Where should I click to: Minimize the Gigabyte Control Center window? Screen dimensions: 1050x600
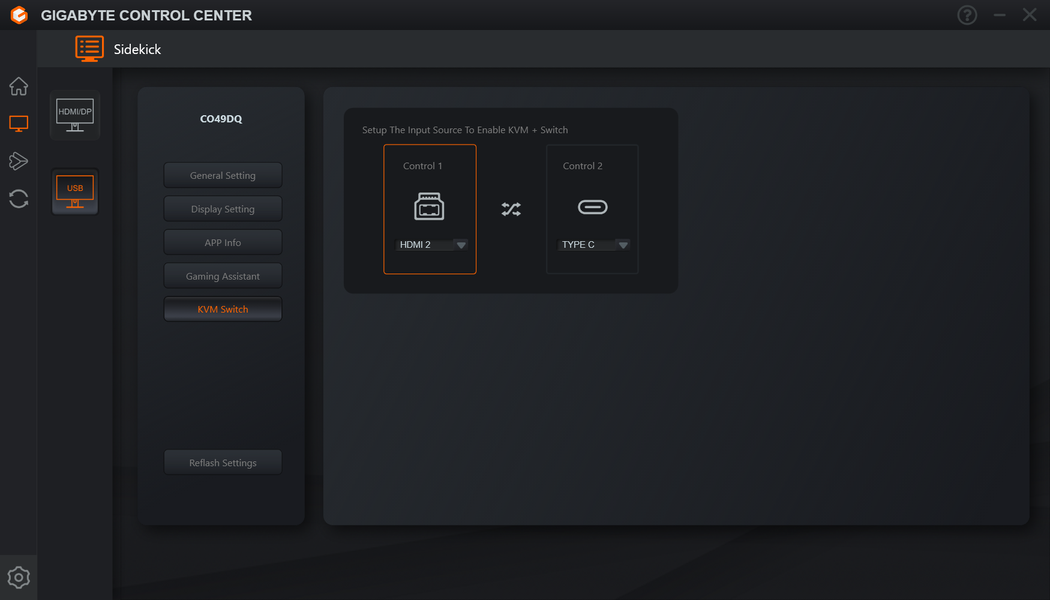(x=999, y=15)
